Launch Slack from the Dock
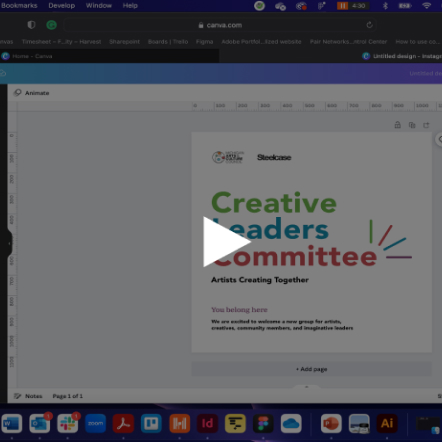Viewport: 442px width, 442px height. pyautogui.click(x=68, y=424)
